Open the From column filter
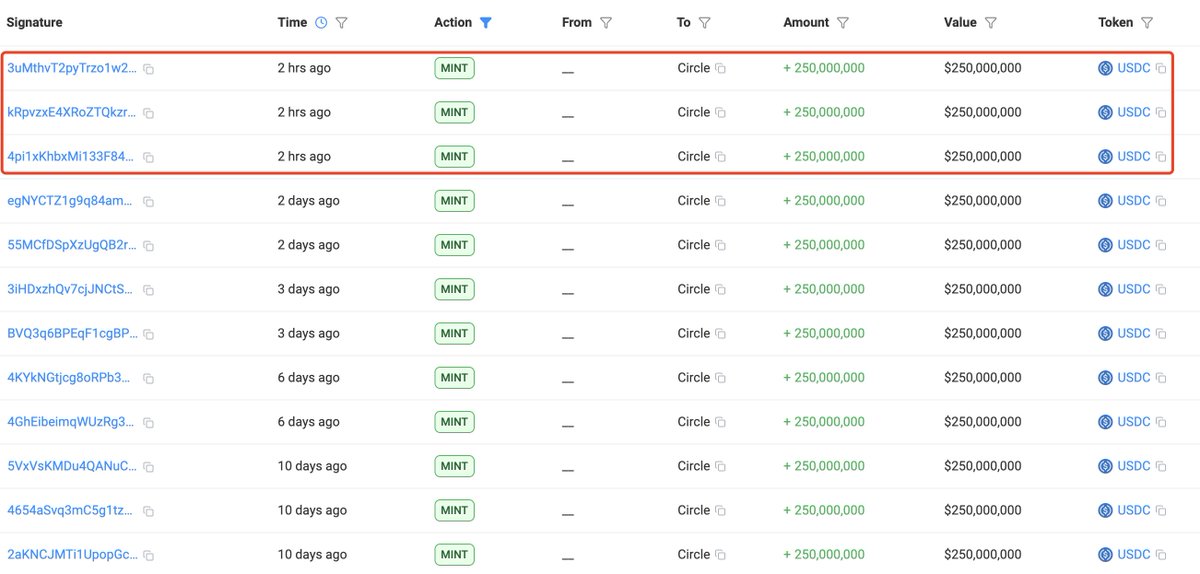The height and width of the screenshot is (574, 1200). 606,22
